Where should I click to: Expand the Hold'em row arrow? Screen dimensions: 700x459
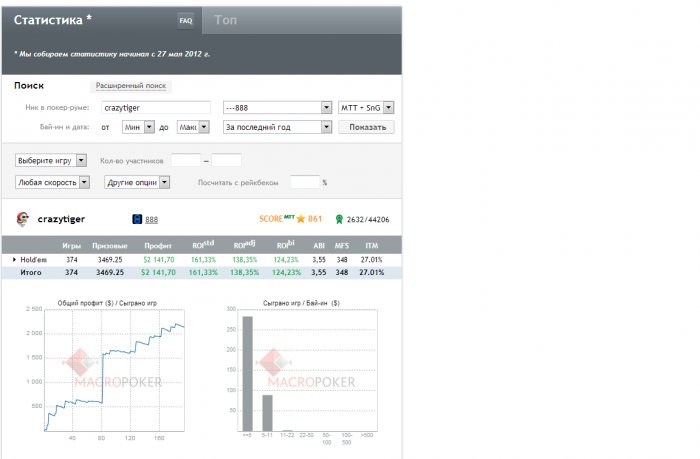click(14, 259)
